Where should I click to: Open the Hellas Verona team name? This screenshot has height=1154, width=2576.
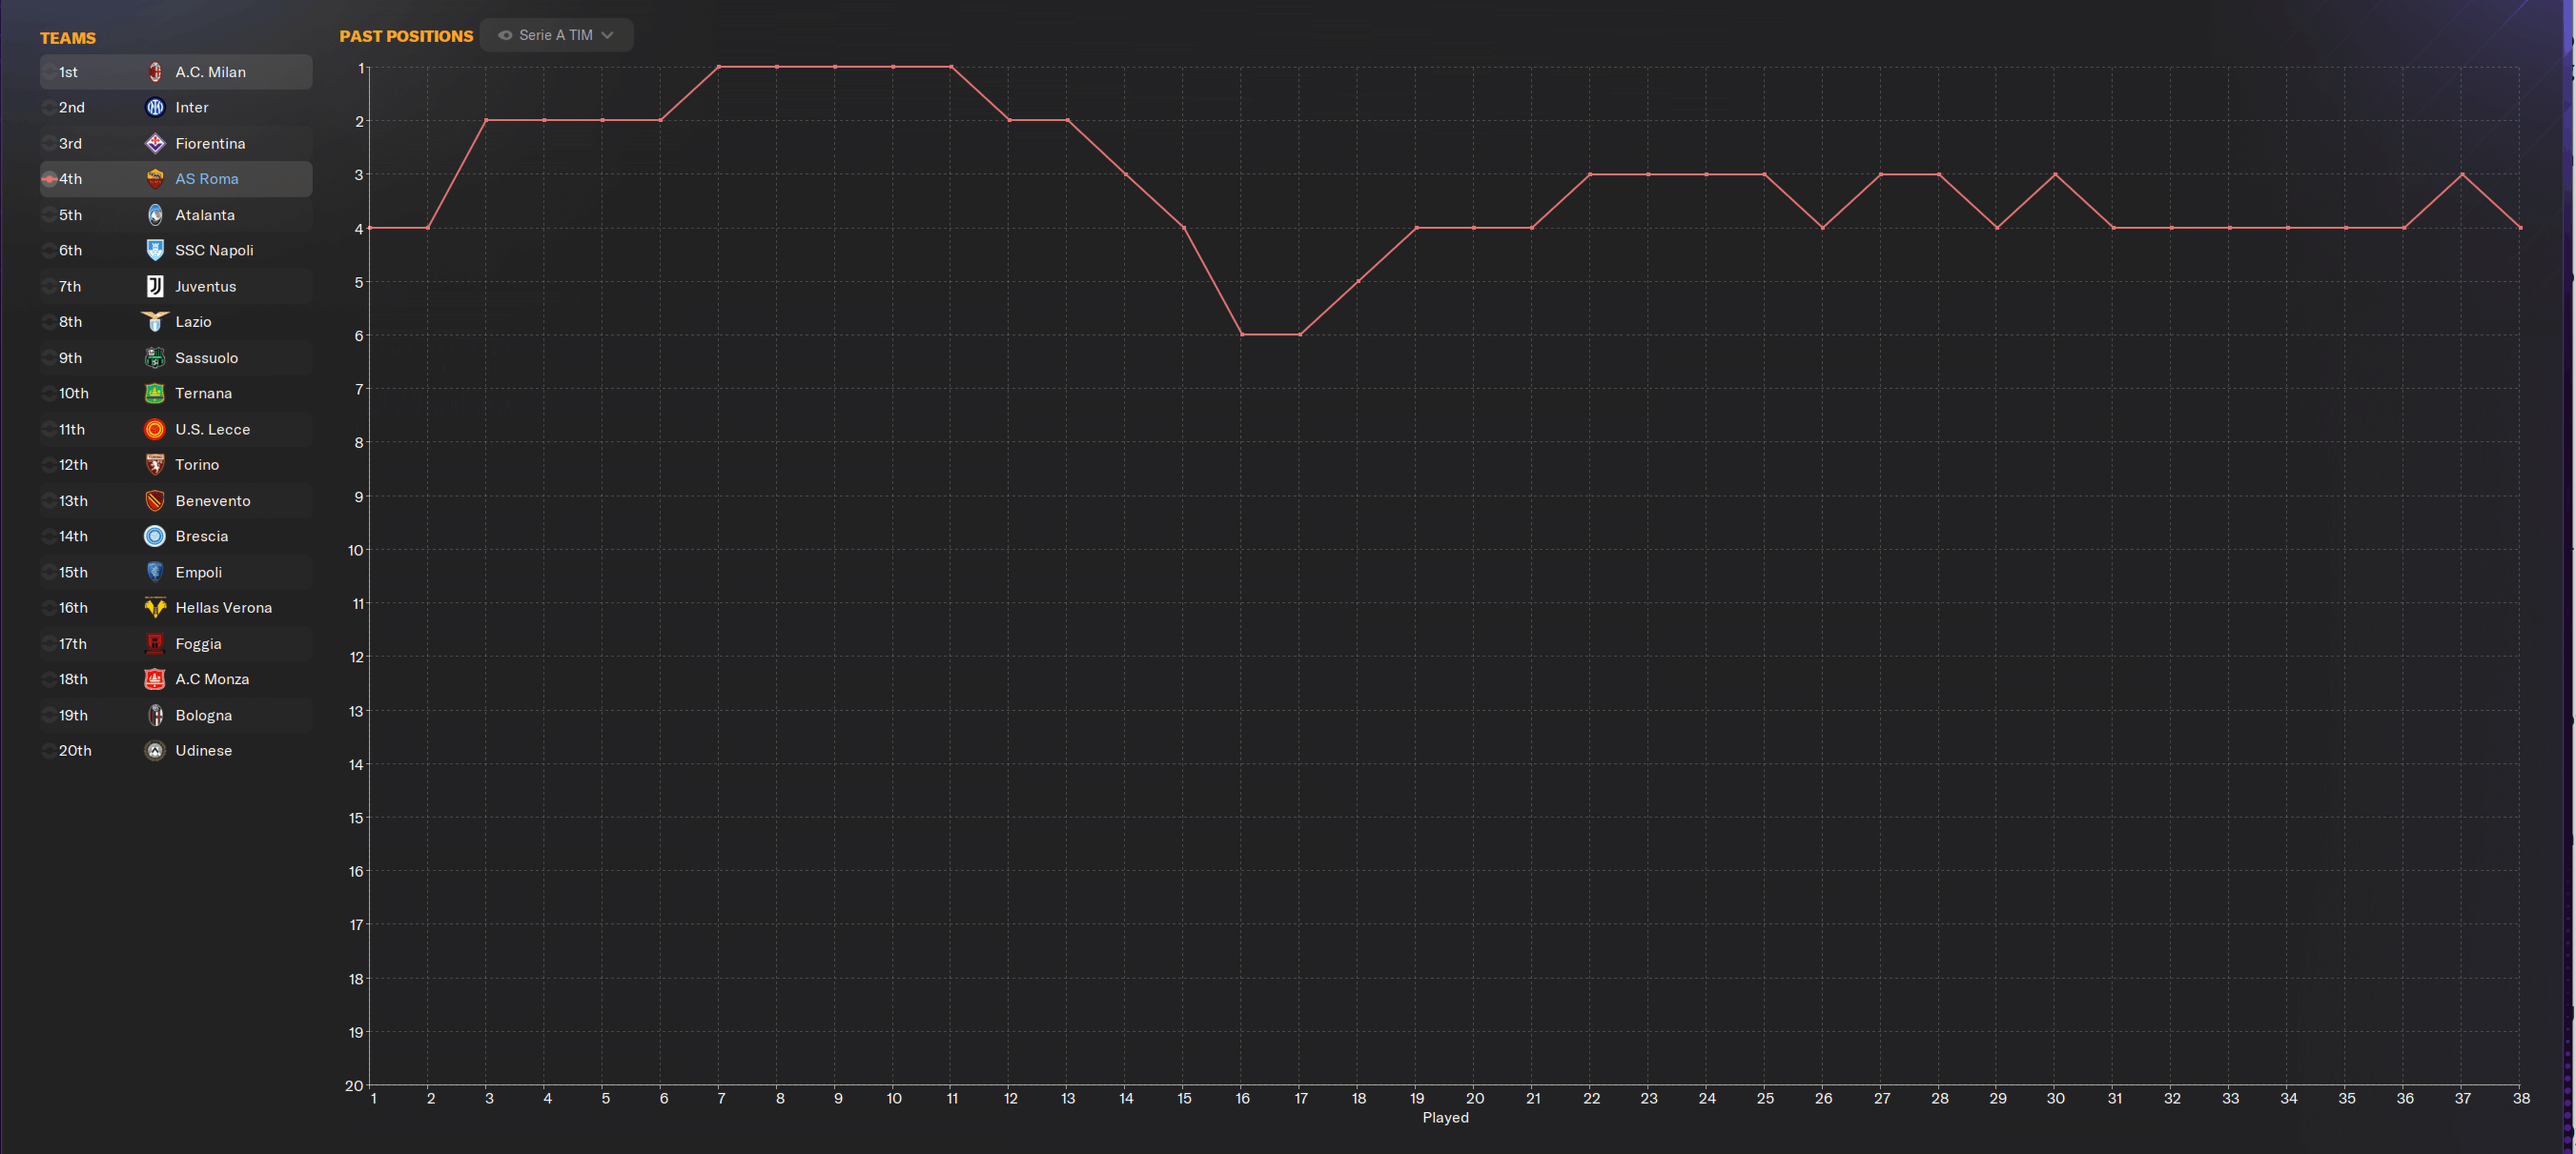click(x=223, y=608)
